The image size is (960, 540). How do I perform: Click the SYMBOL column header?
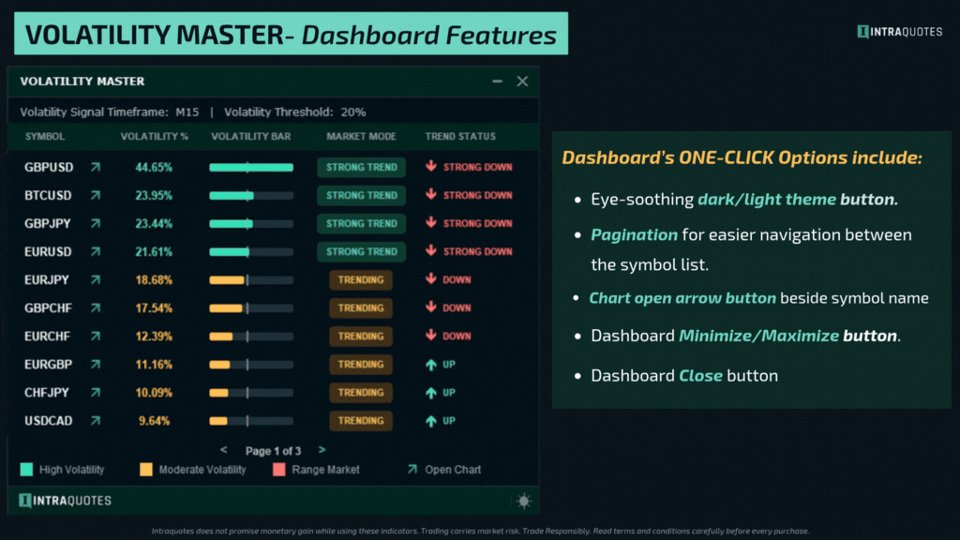click(x=45, y=136)
